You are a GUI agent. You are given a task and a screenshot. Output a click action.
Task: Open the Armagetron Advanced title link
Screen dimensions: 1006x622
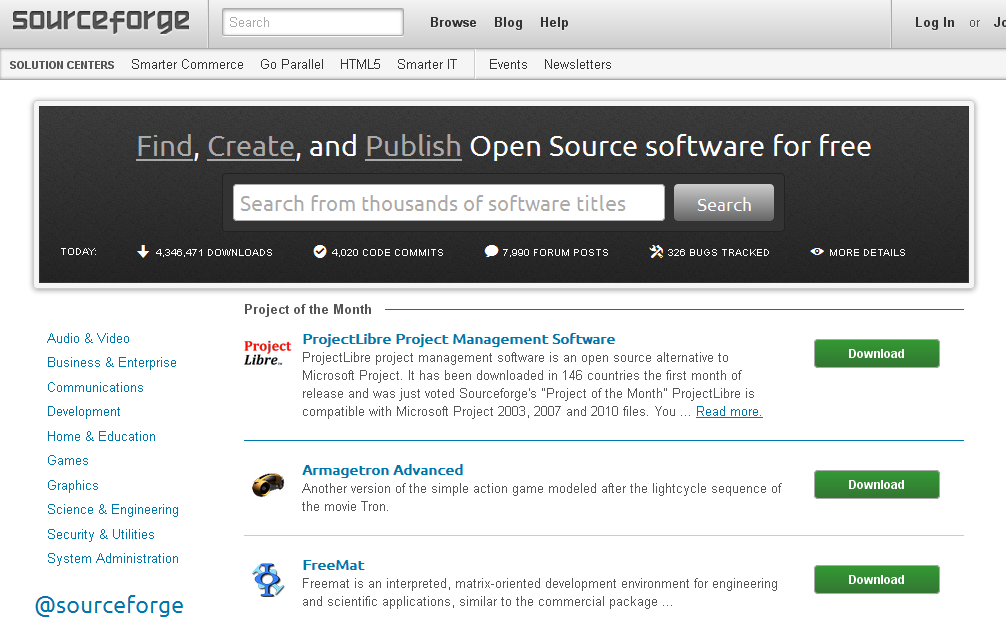(382, 470)
